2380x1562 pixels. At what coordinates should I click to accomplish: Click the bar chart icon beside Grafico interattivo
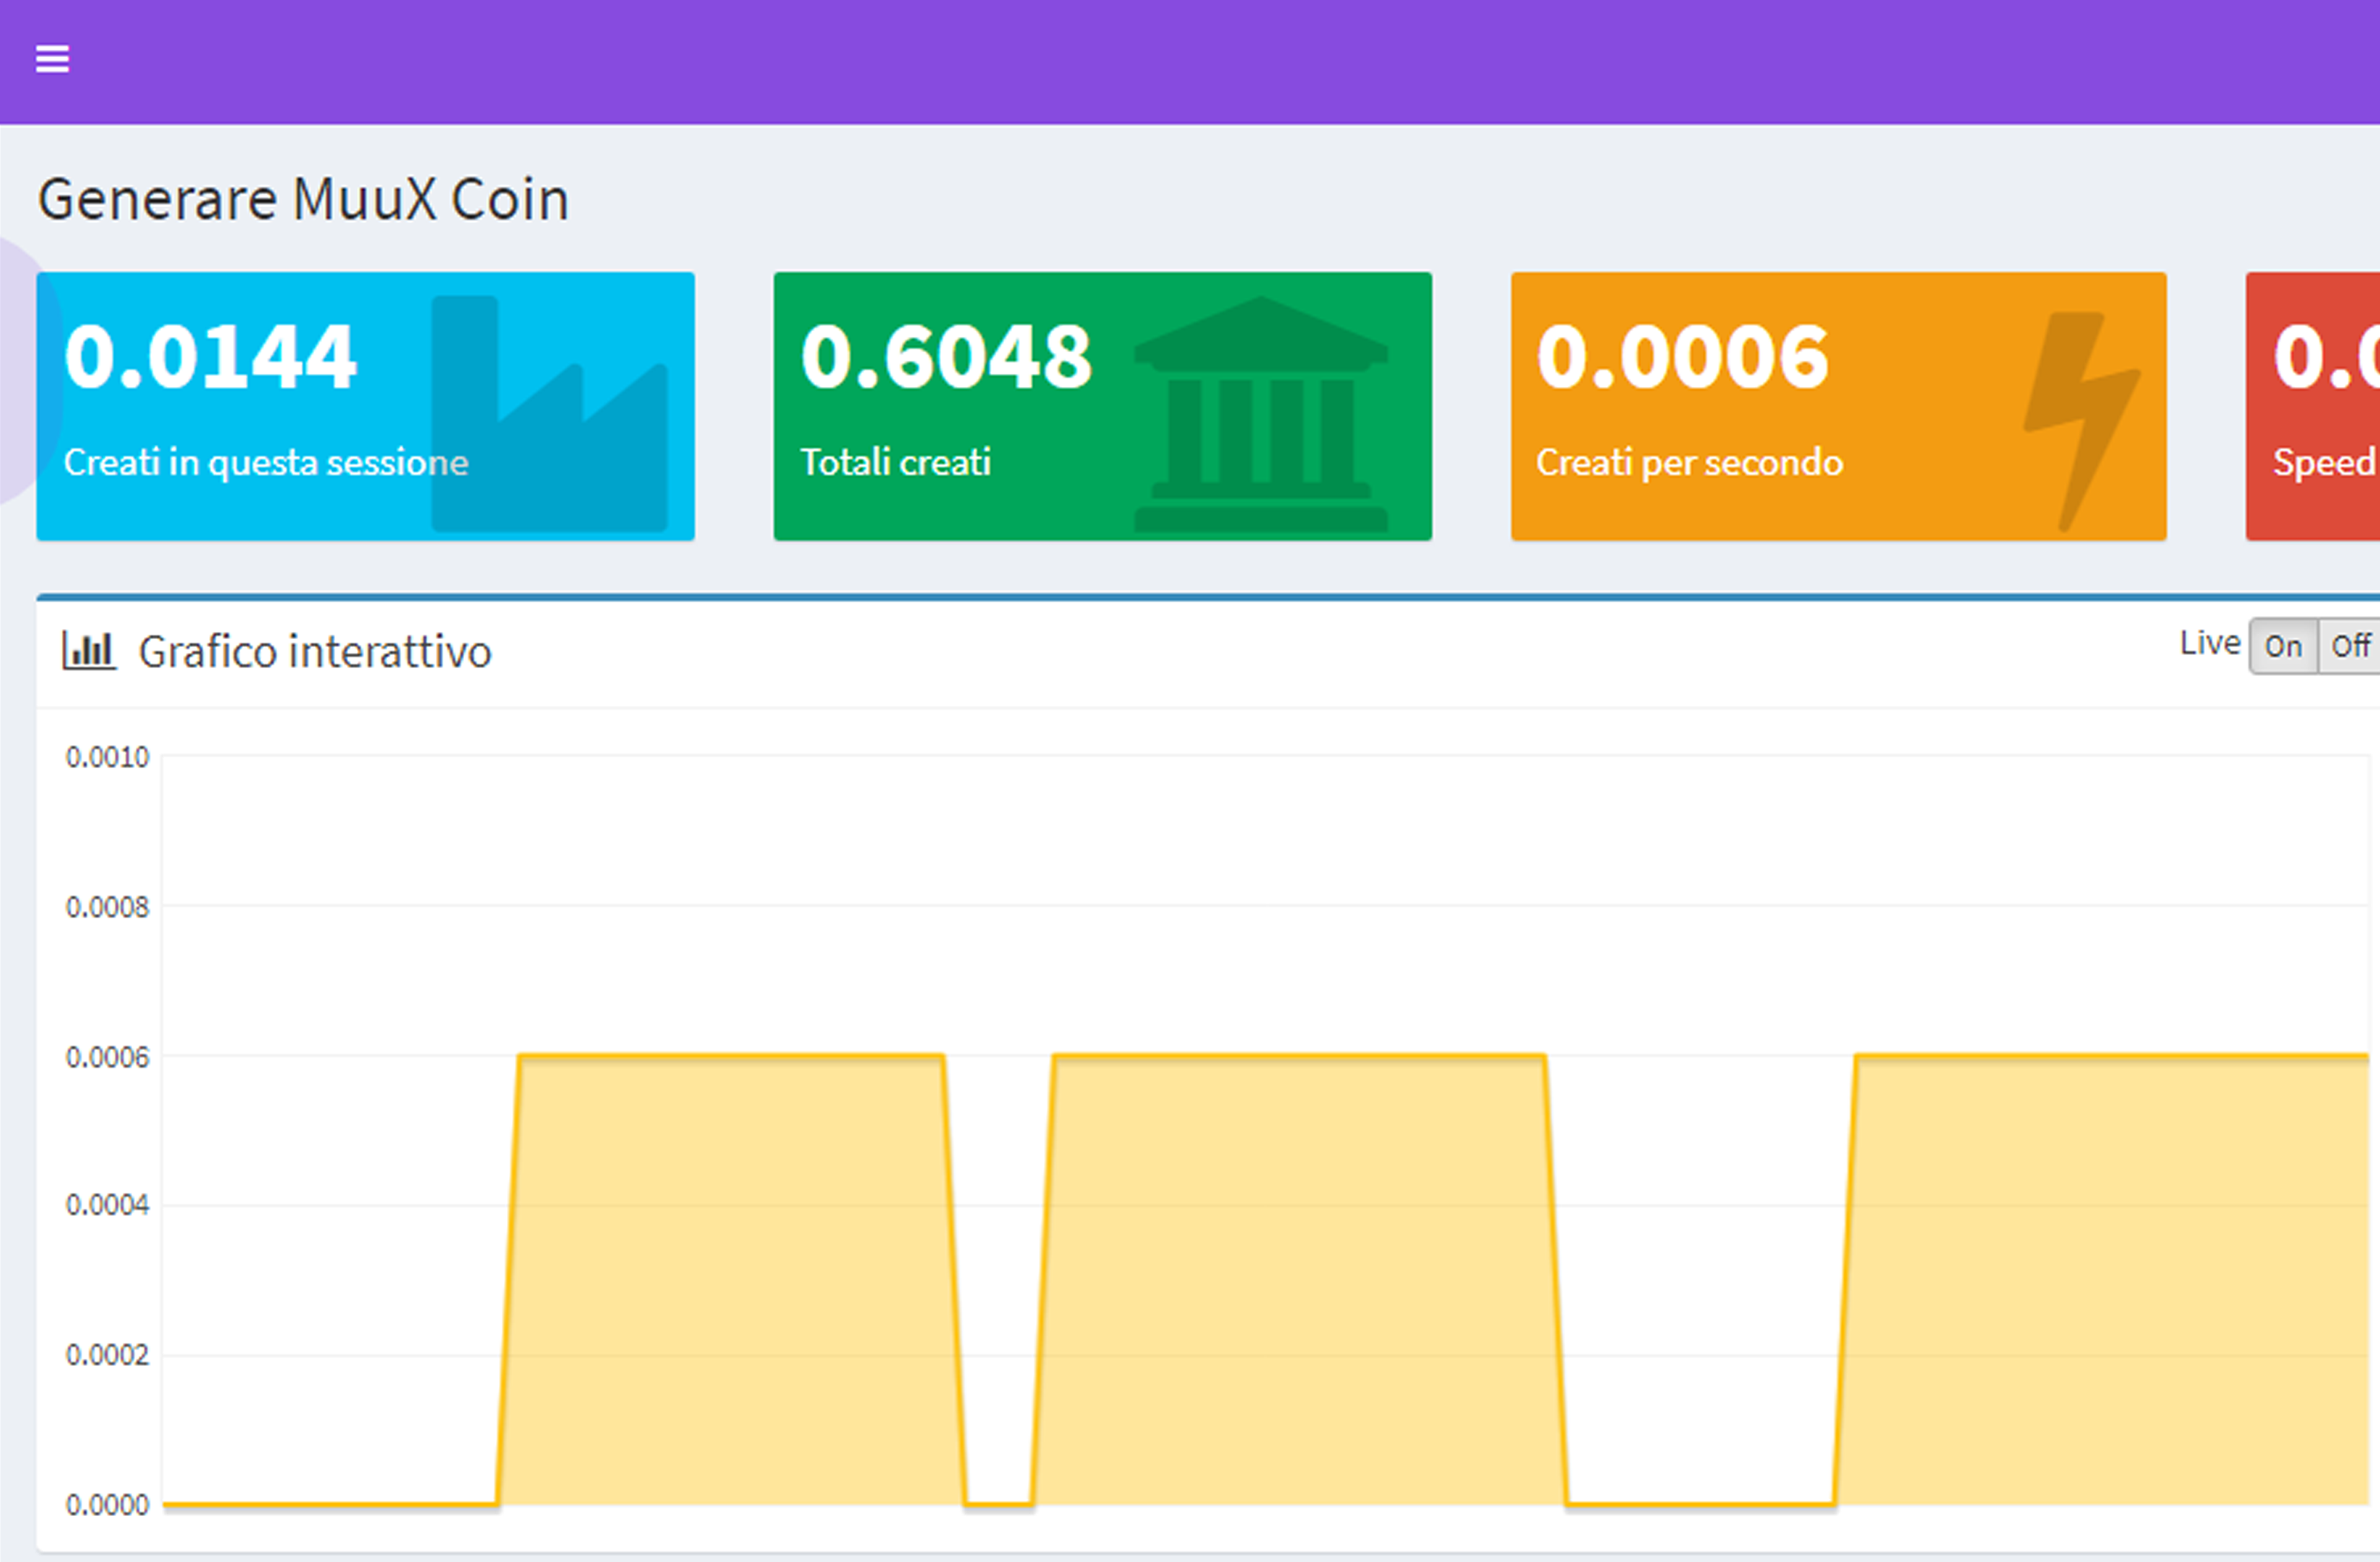point(89,650)
